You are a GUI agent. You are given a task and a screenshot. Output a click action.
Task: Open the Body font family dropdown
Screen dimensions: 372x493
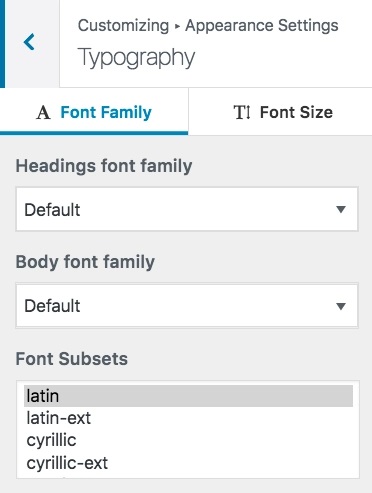coord(187,305)
